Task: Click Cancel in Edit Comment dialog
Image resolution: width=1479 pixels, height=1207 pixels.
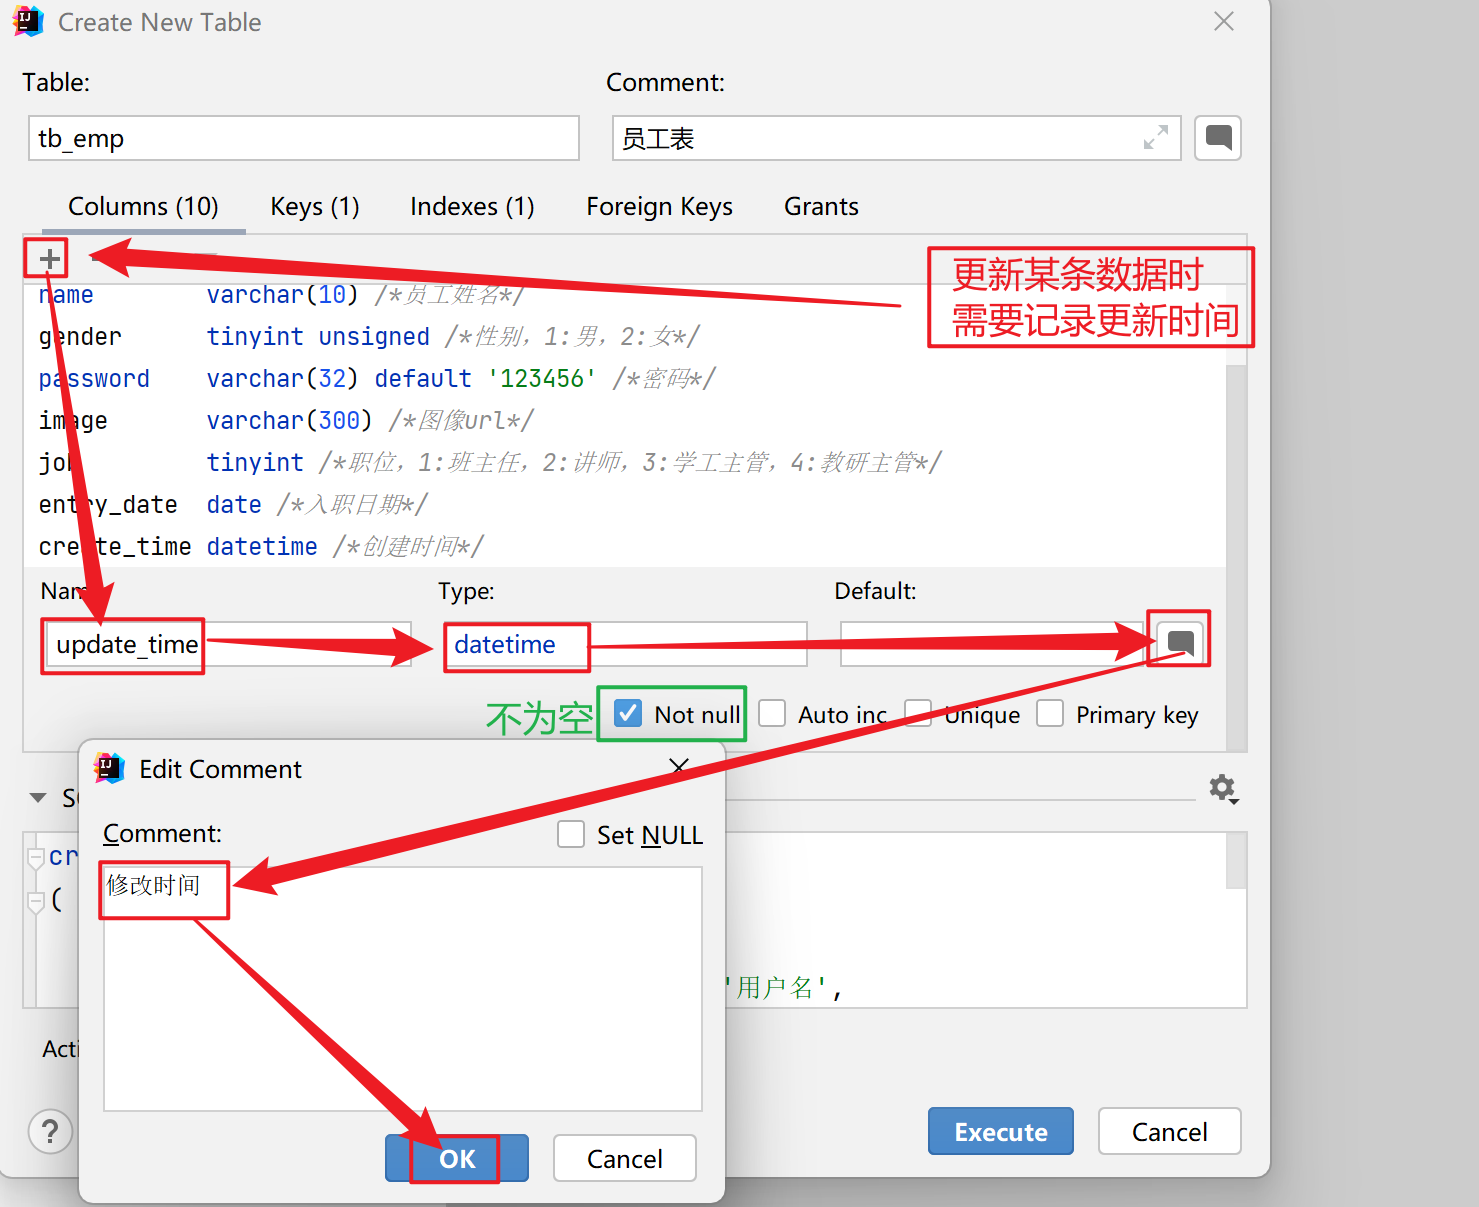Action: point(625,1158)
